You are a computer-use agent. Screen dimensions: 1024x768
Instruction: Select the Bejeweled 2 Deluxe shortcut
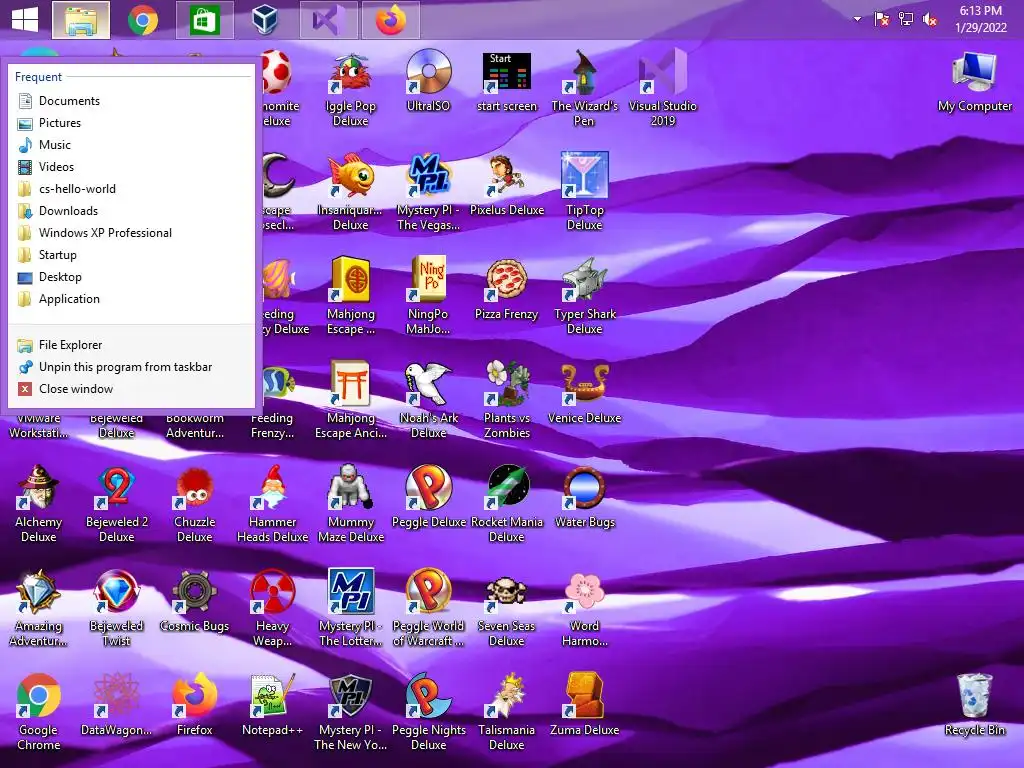point(116,504)
